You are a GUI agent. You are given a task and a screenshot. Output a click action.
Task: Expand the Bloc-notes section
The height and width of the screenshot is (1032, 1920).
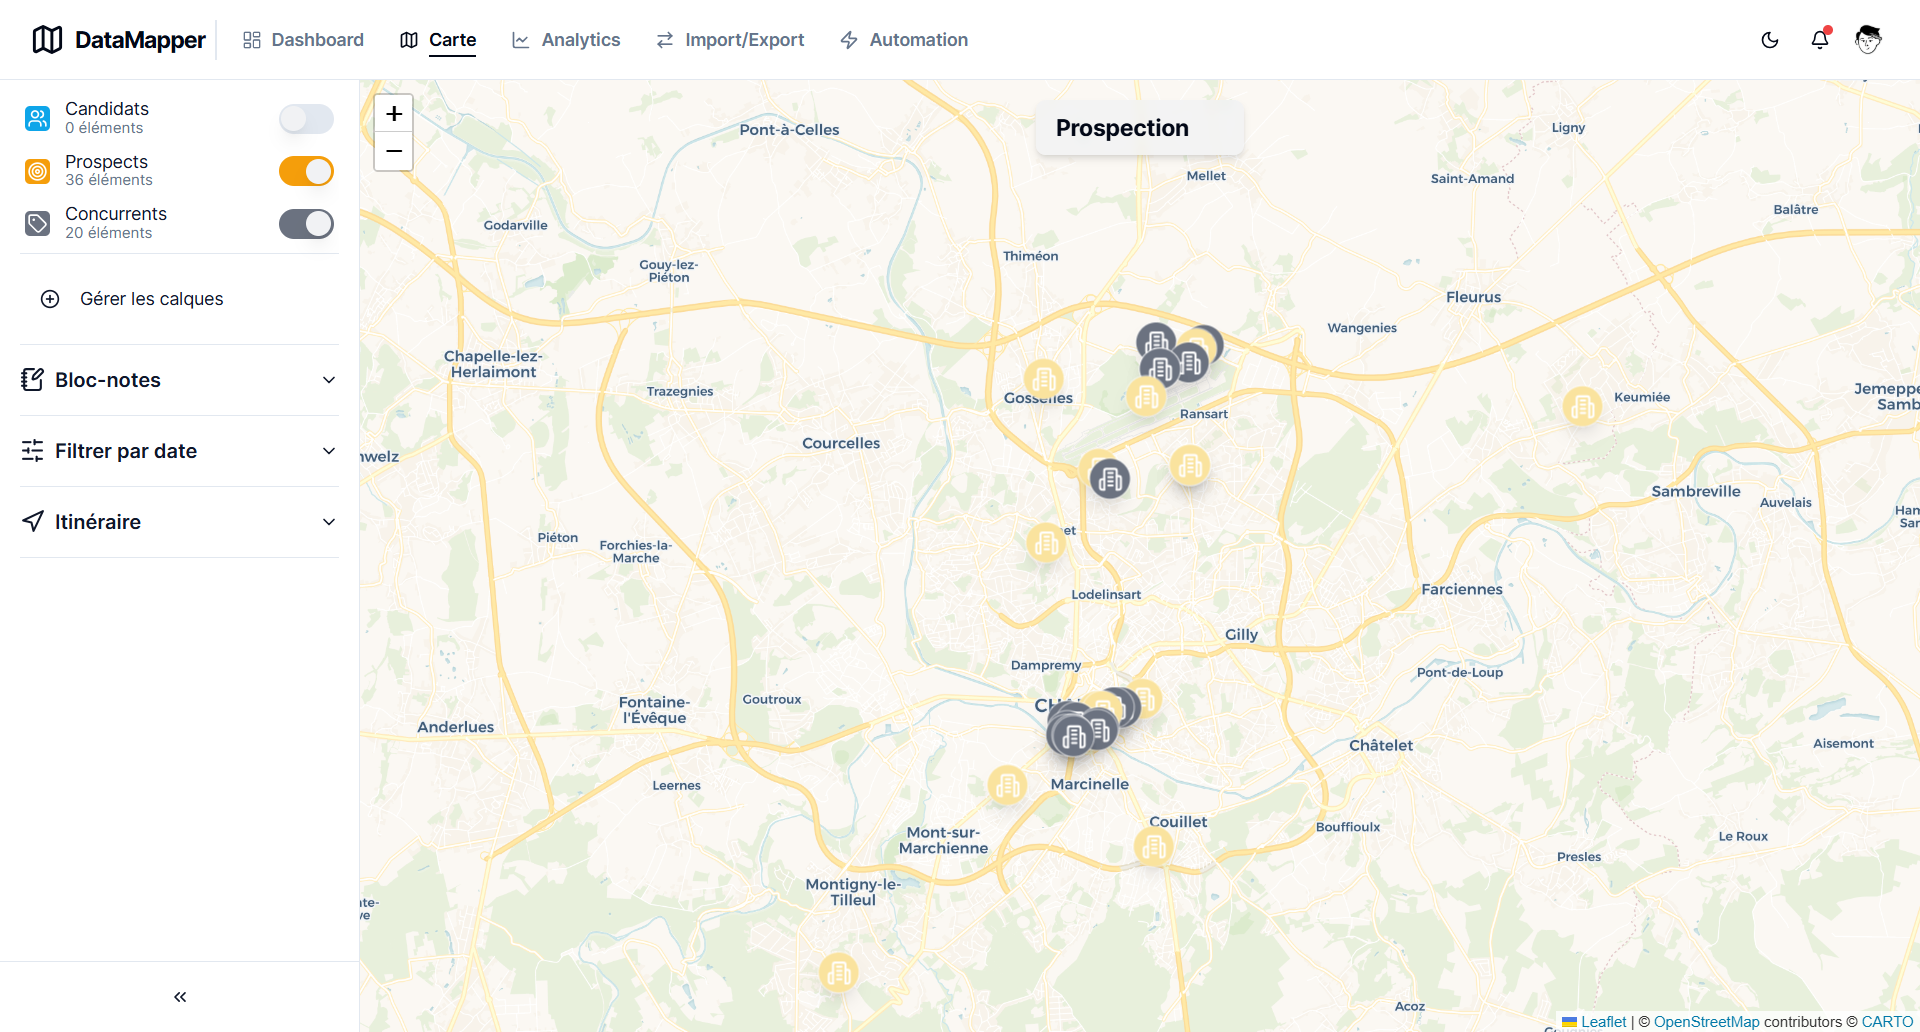click(329, 379)
